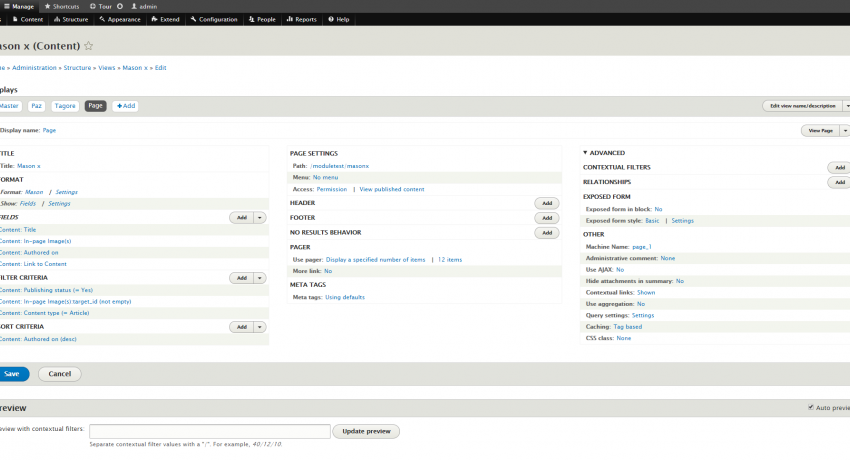Click Edit view name/description button
This screenshot has height=460, width=850.
803,106
